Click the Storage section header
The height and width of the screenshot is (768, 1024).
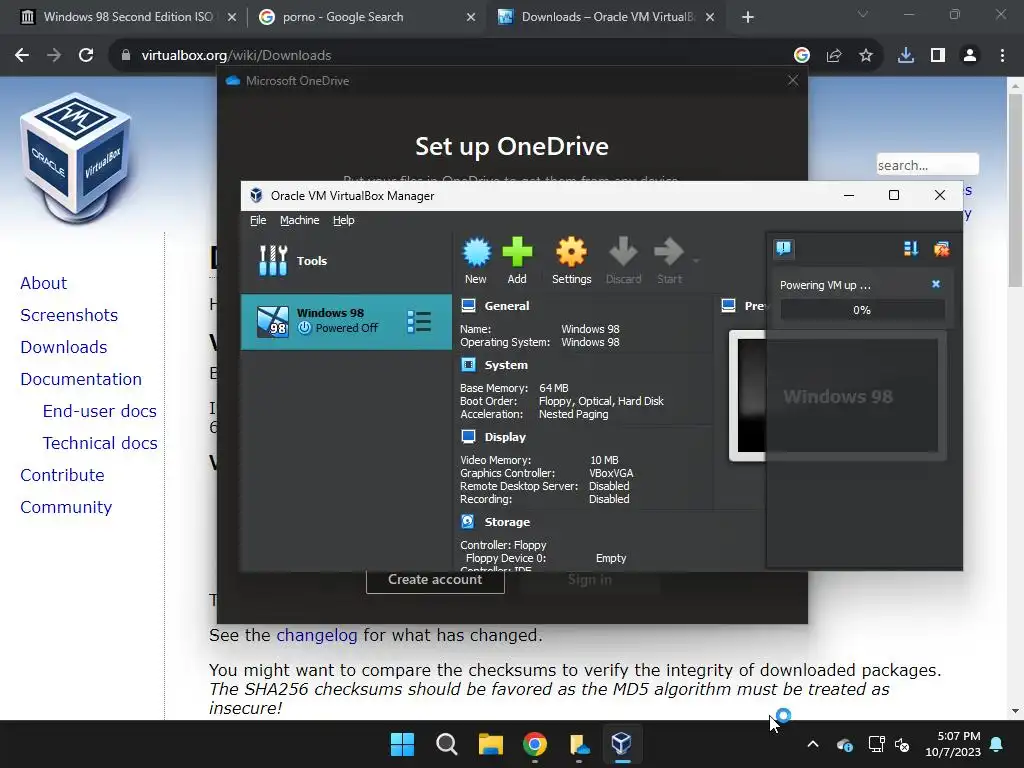pyautogui.click(x=507, y=522)
